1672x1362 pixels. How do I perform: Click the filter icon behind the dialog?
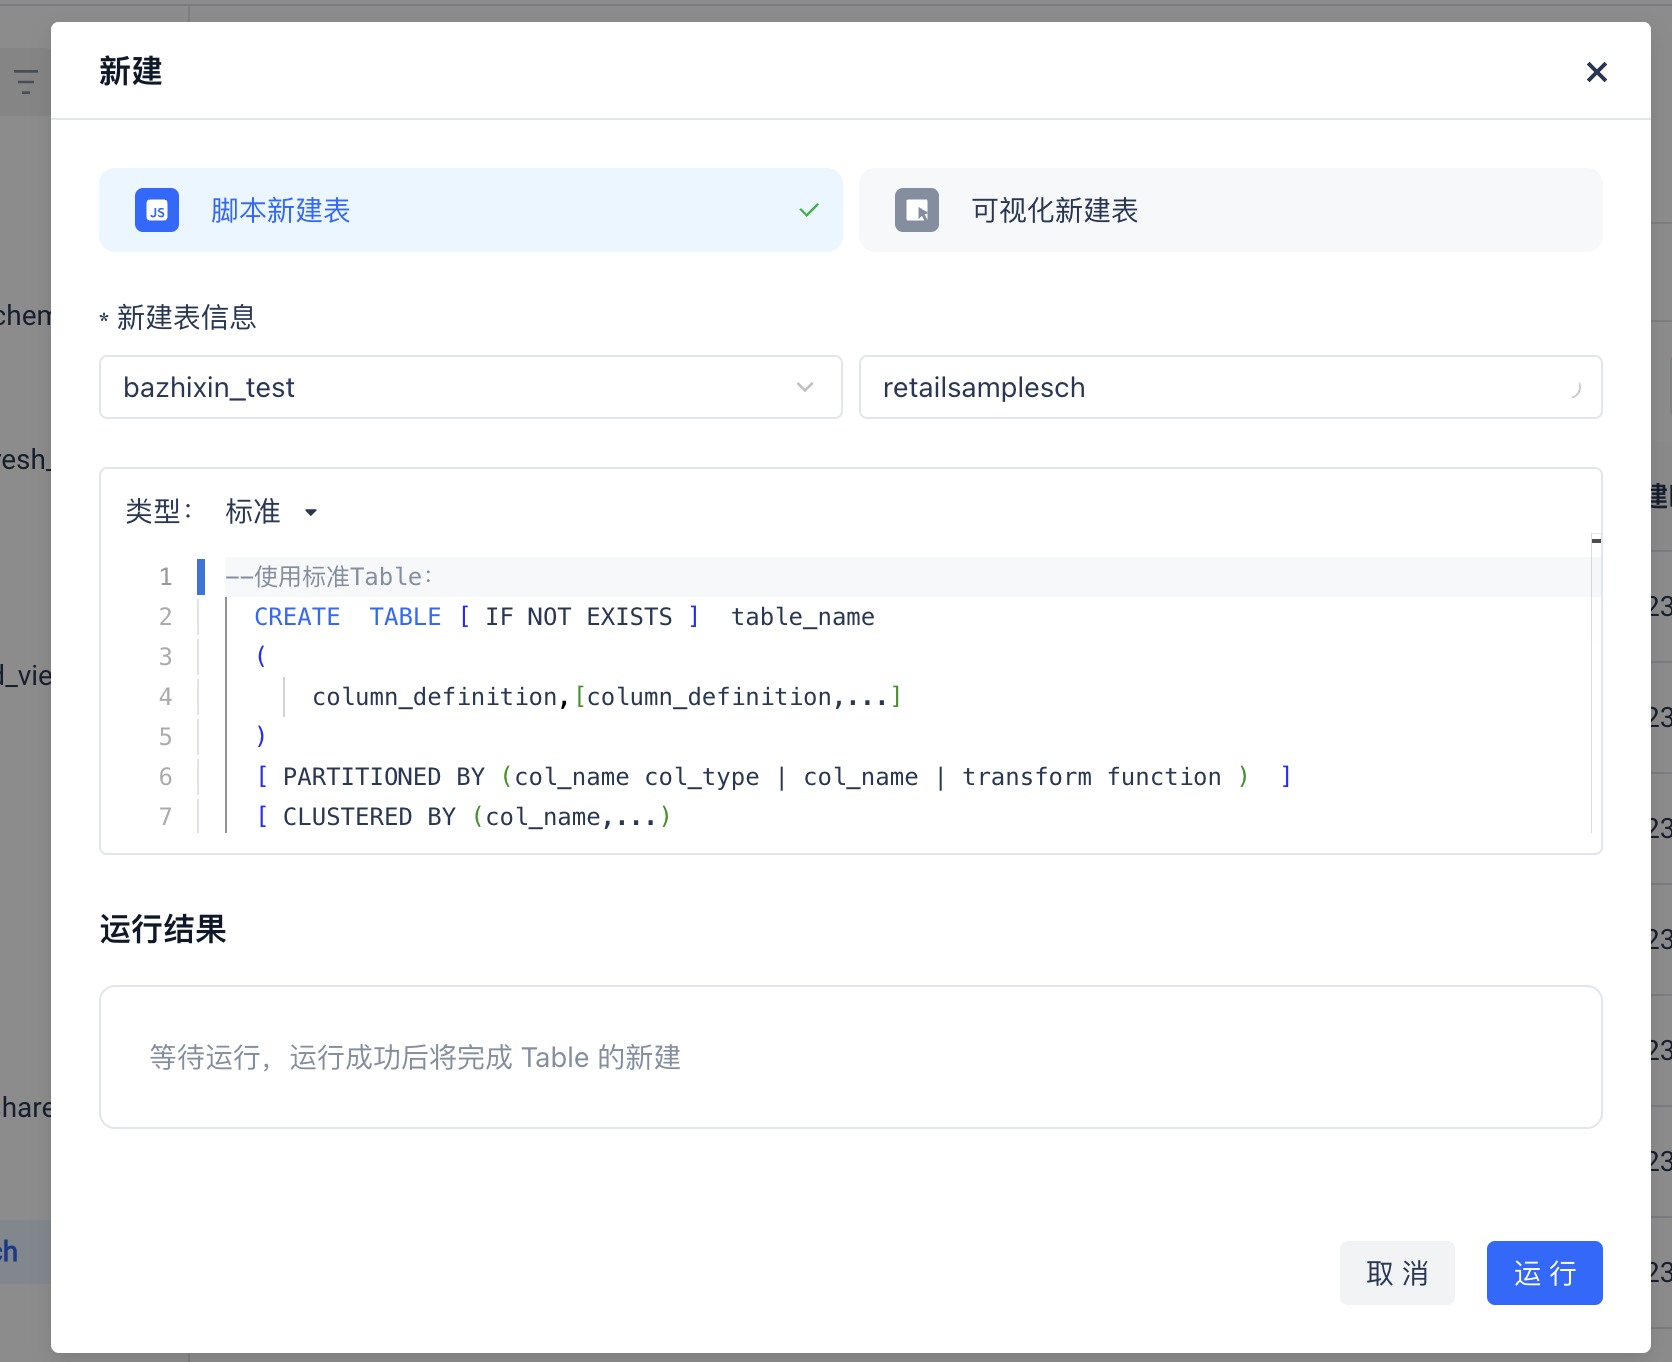(x=26, y=81)
